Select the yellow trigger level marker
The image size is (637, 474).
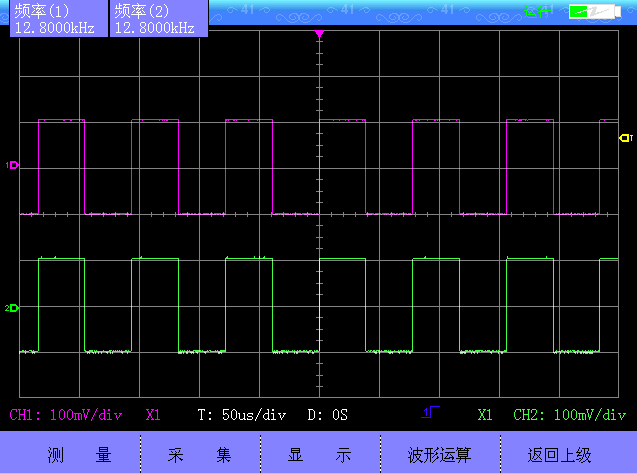626,138
